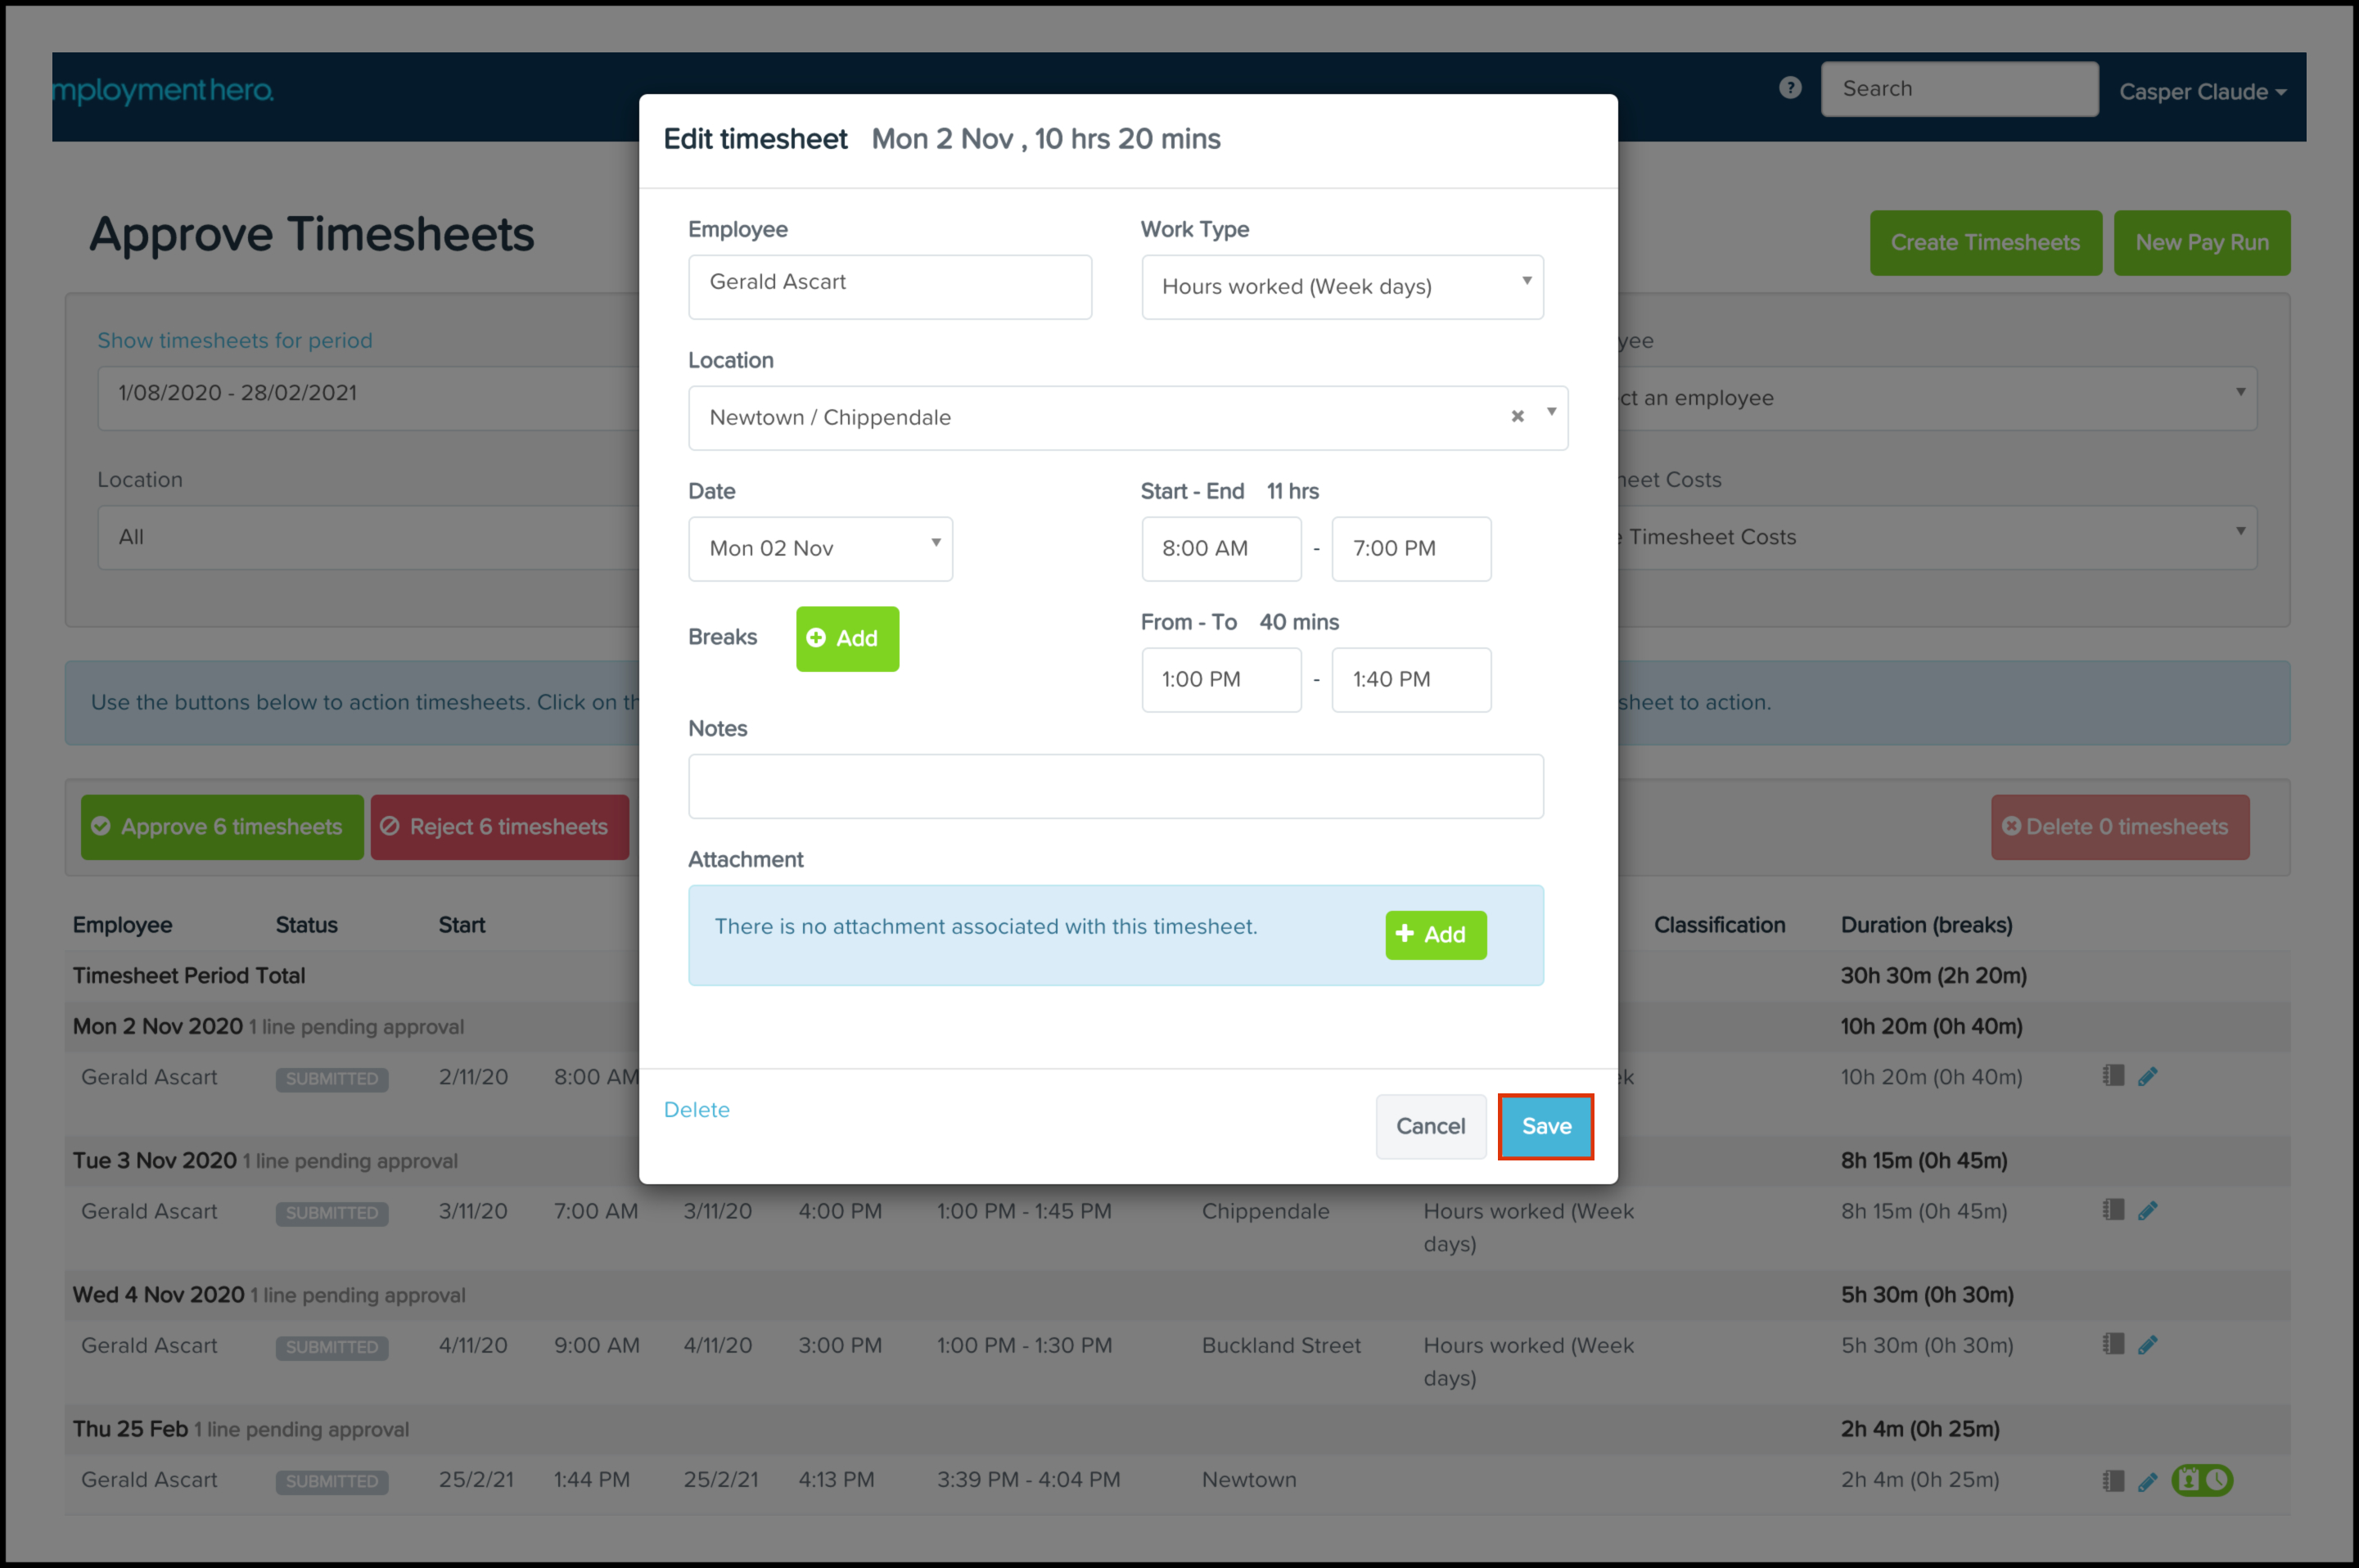Click Cancel button in dialog
Screen dimensions: 2359x1568
[1430, 1126]
